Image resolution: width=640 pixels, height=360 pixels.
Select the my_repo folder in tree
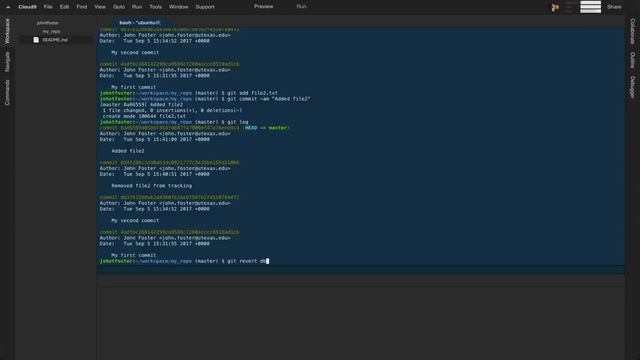[x=51, y=31]
